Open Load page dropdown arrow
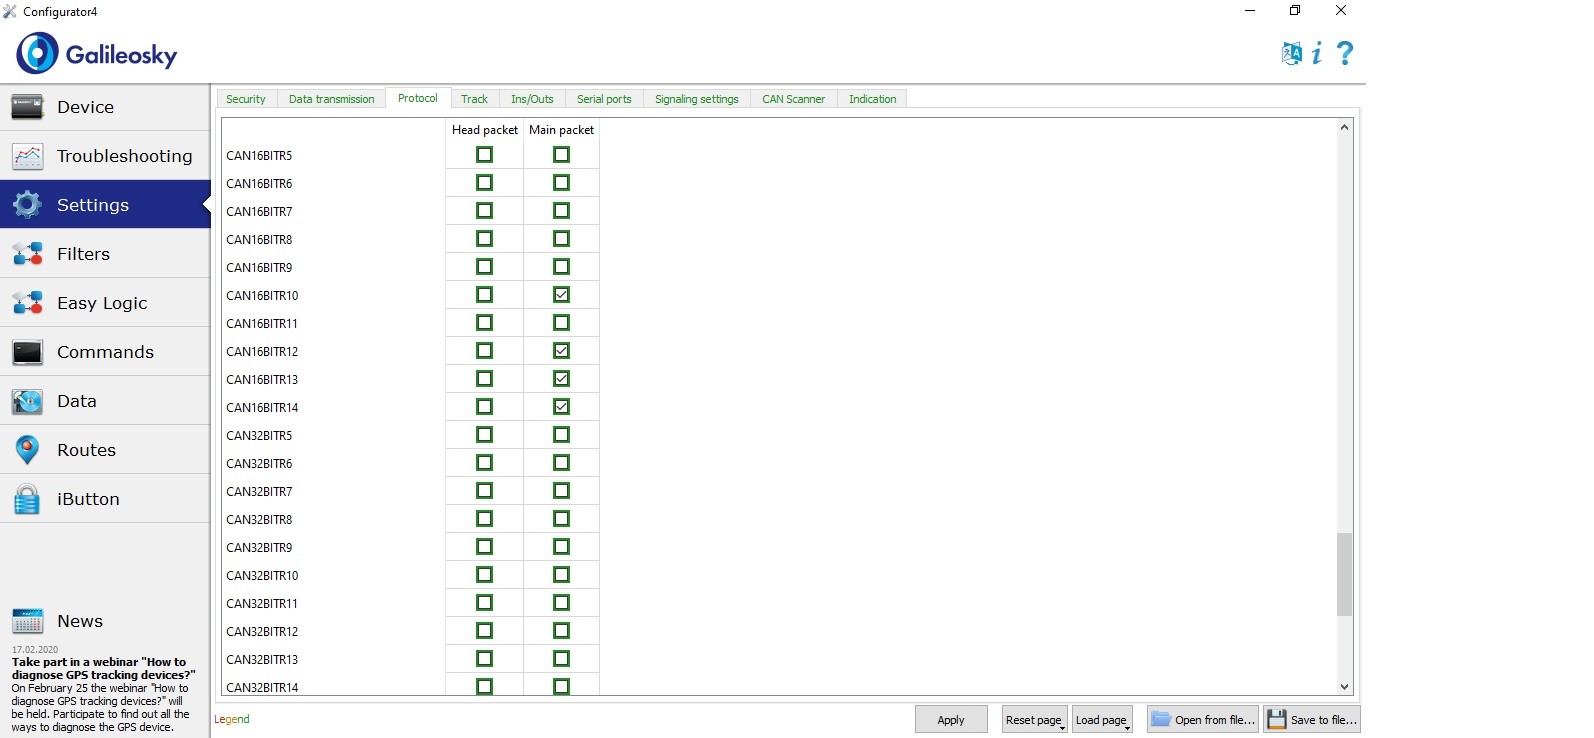The image size is (1594, 738). (x=1127, y=728)
